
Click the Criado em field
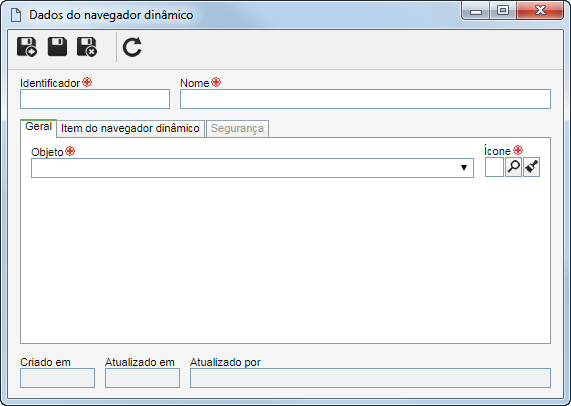point(58,378)
